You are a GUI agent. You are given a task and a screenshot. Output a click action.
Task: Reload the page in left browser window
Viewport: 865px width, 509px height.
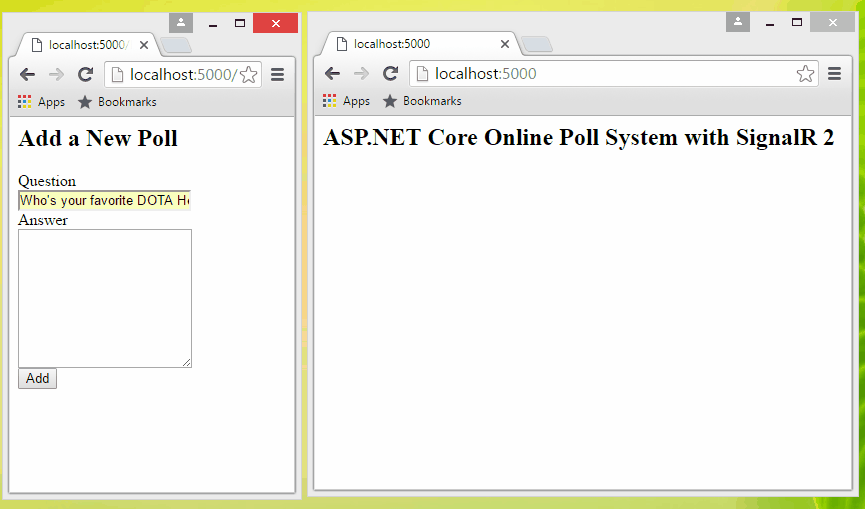pyautogui.click(x=85, y=74)
